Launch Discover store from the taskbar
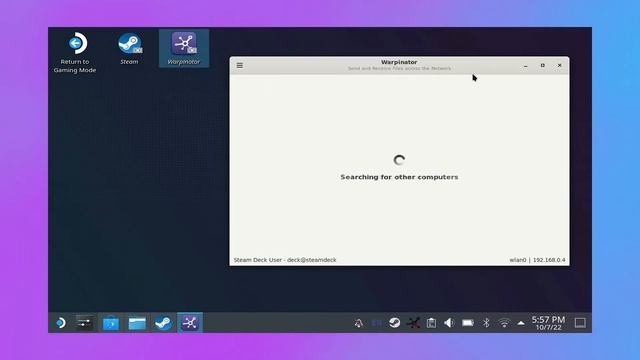640x360 pixels. click(111, 323)
